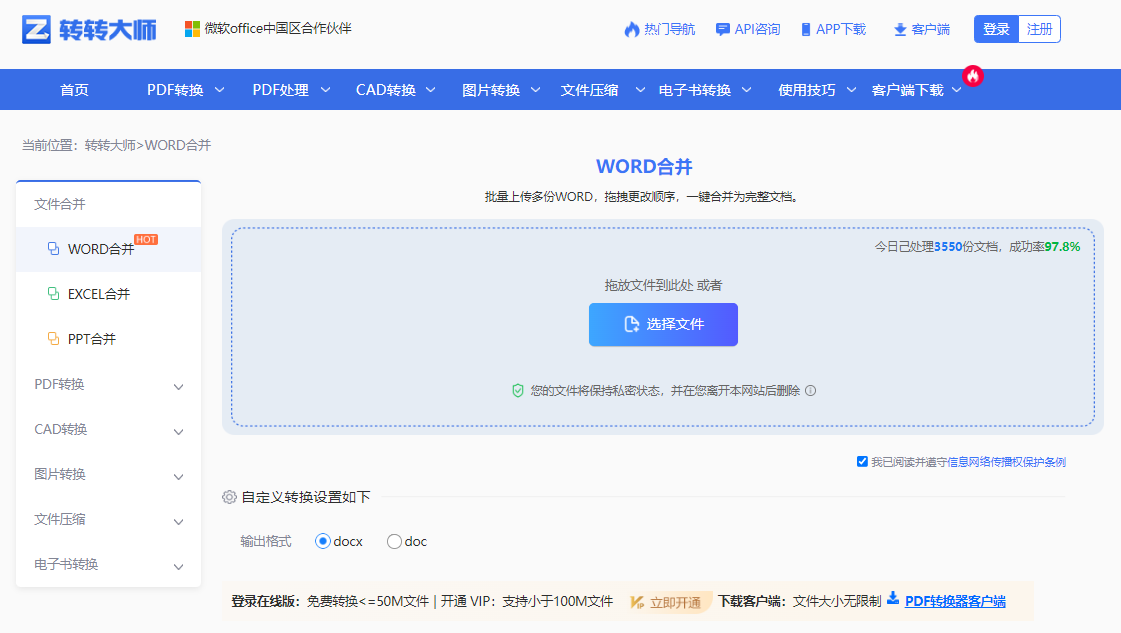This screenshot has height=633, width=1121.
Task: Expand sidebar 文件压缩 section chevron
Action: pyautogui.click(x=179, y=522)
